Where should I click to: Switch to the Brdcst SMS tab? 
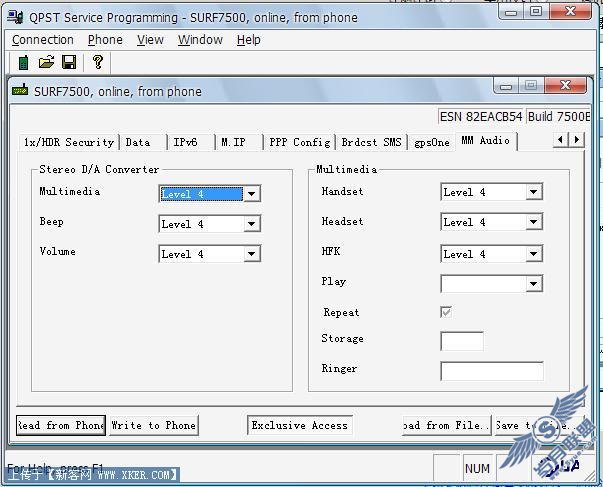371,142
